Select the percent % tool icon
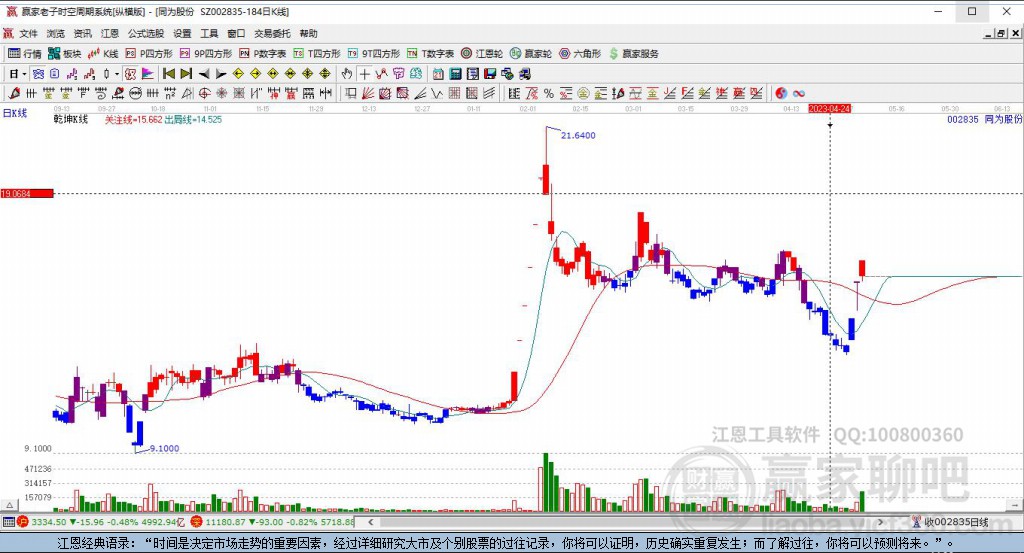This screenshot has width=1024, height=553. (x=549, y=93)
